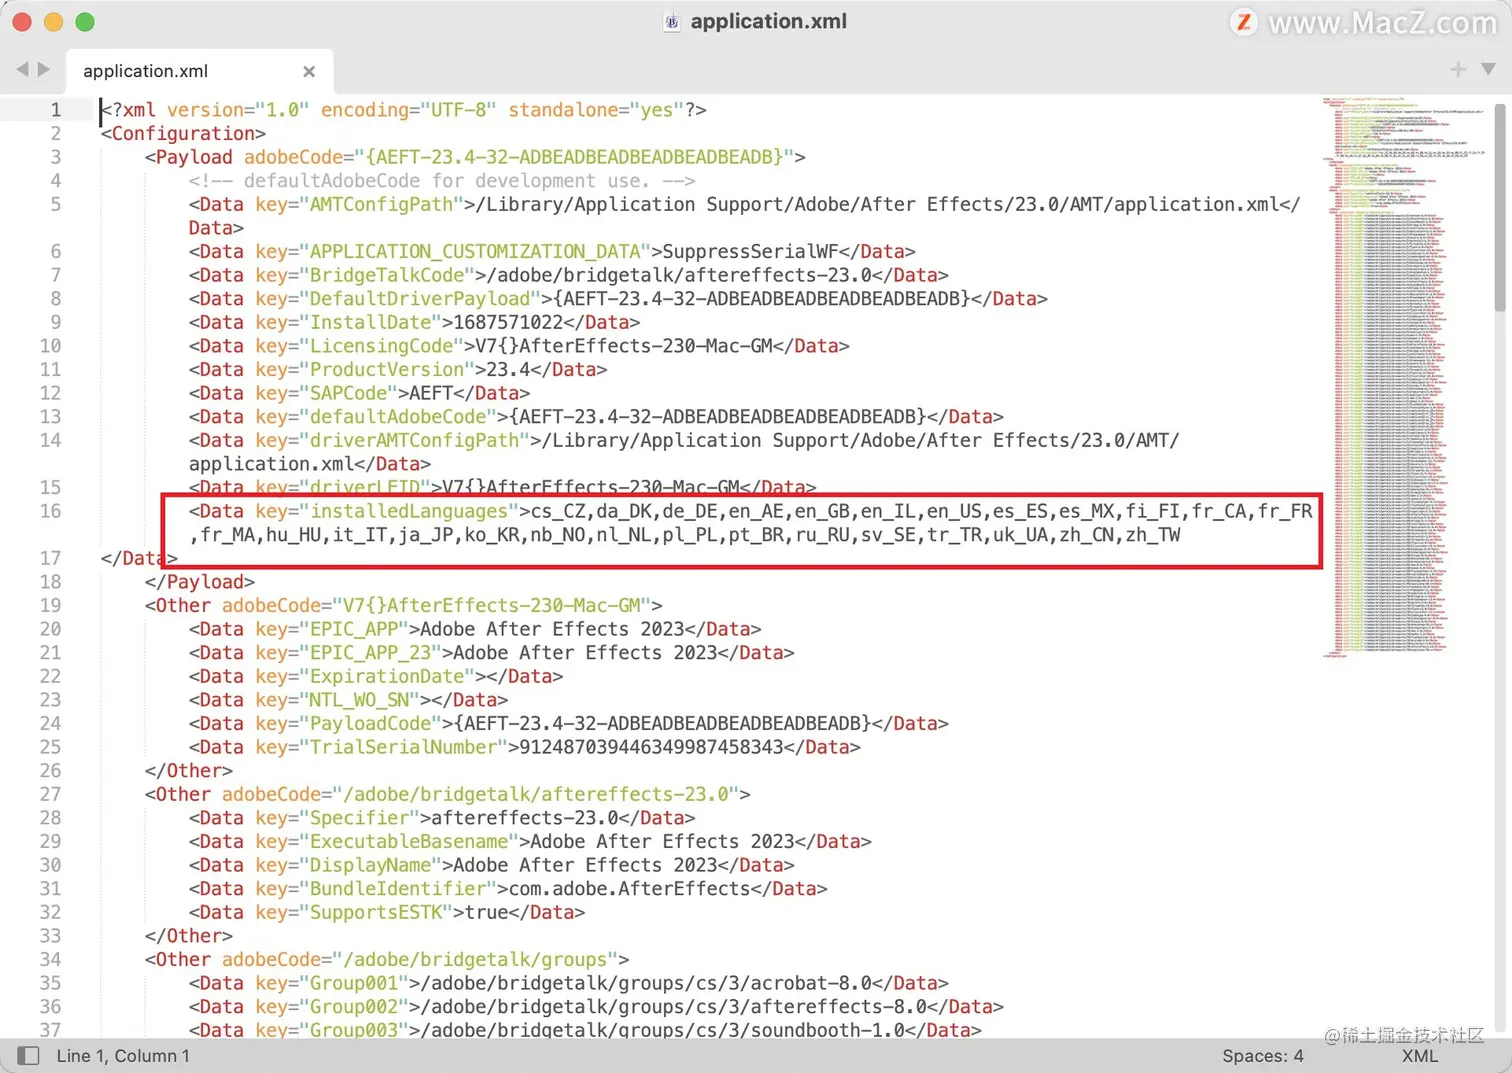Click the 'ExecutableBasename' key text
This screenshot has width=1512, height=1073.
click(x=409, y=841)
